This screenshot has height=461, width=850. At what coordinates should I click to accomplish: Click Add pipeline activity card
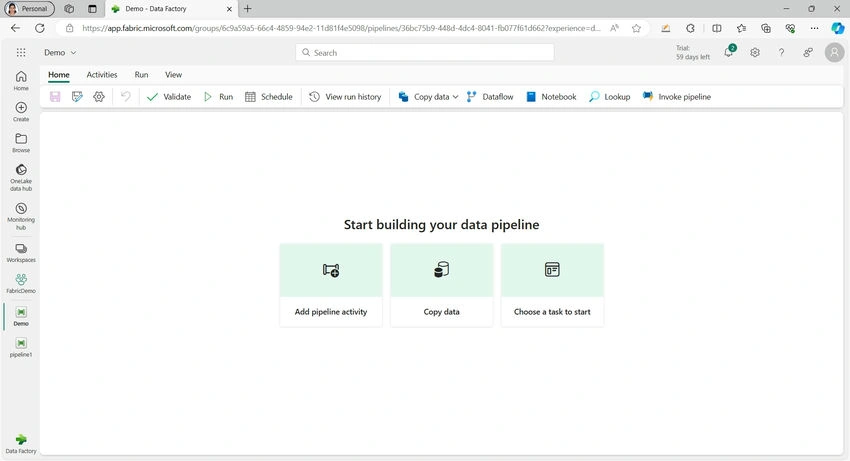point(331,285)
